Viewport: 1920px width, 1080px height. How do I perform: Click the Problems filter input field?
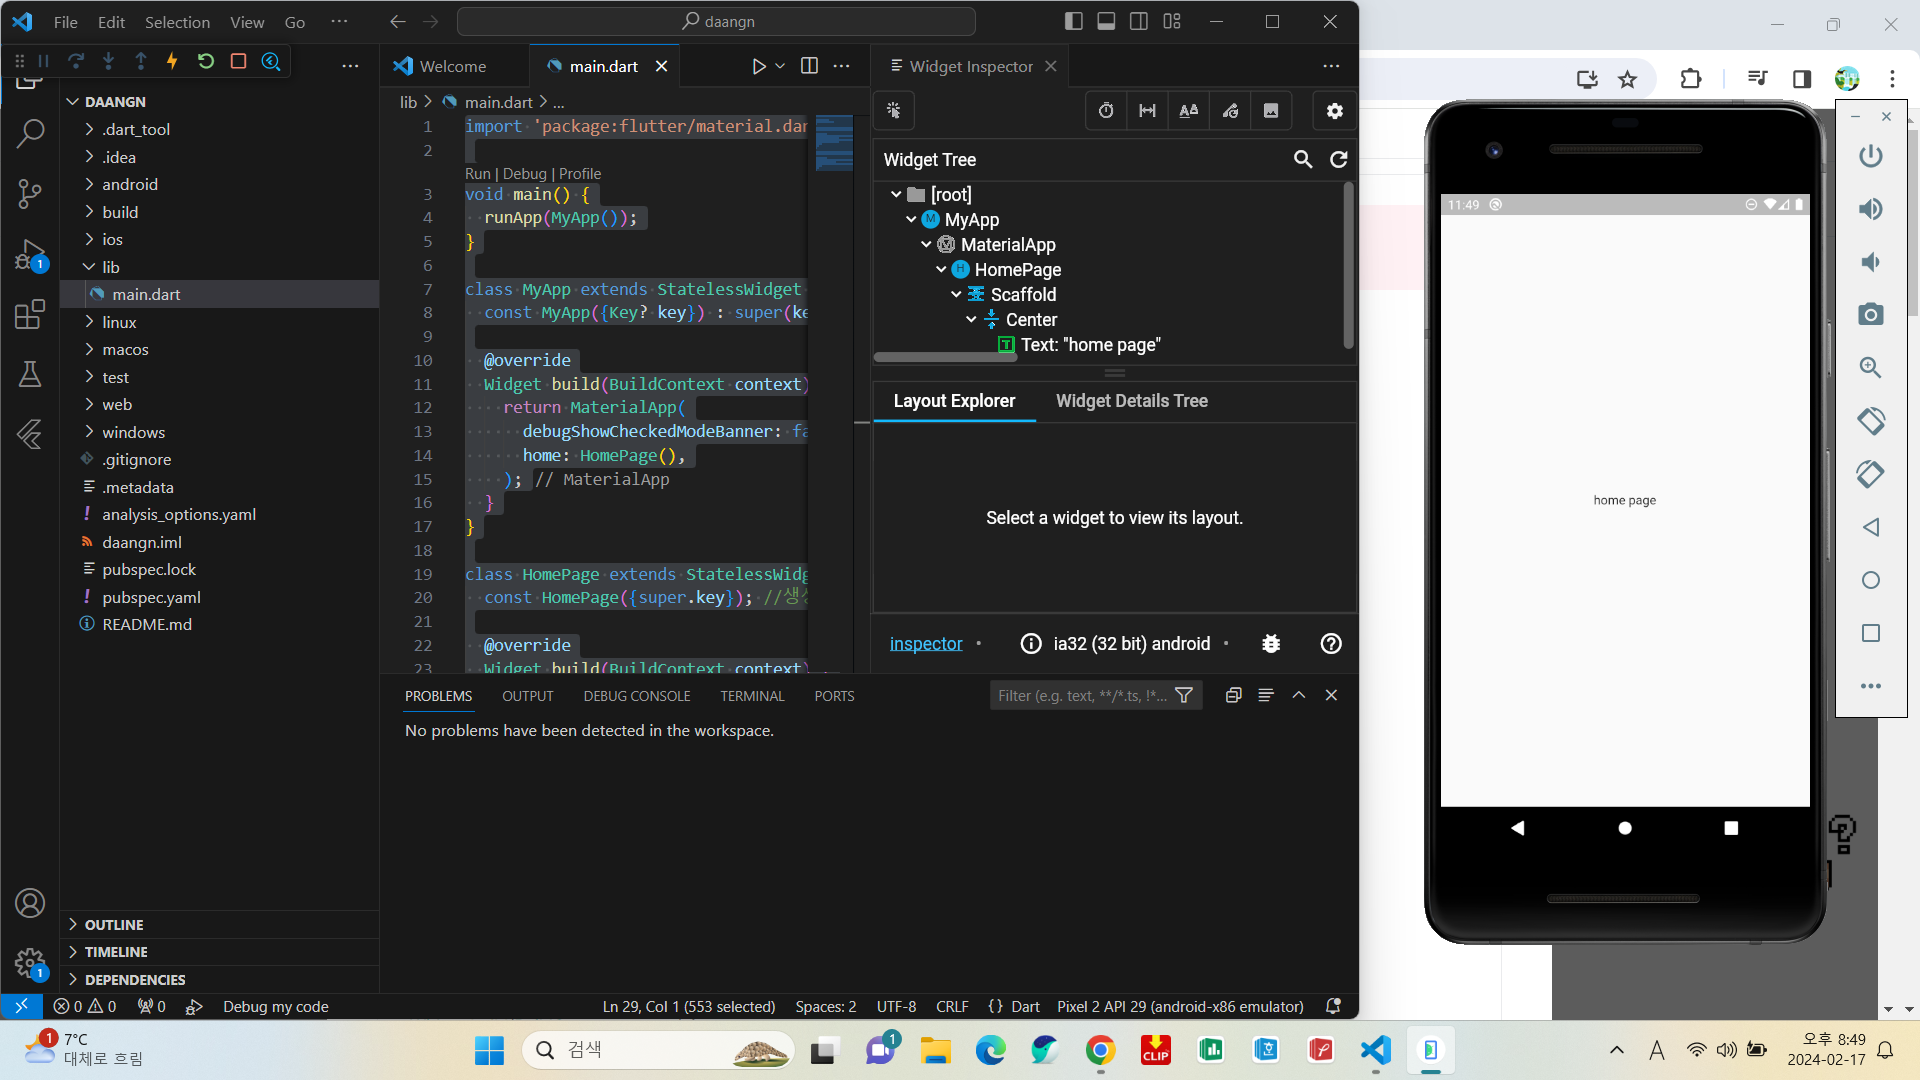pos(1081,696)
